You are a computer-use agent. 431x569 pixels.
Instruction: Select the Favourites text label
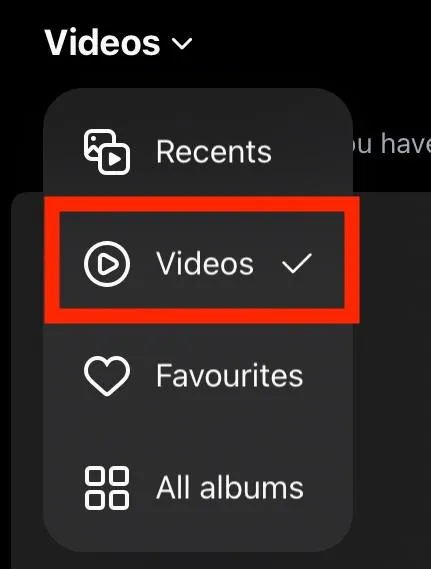(x=230, y=376)
